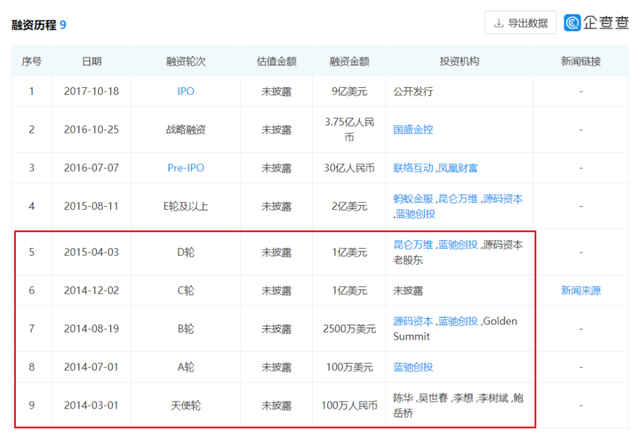The image size is (640, 439).
Task: Select date cell 2014-08-19
Action: tap(91, 328)
